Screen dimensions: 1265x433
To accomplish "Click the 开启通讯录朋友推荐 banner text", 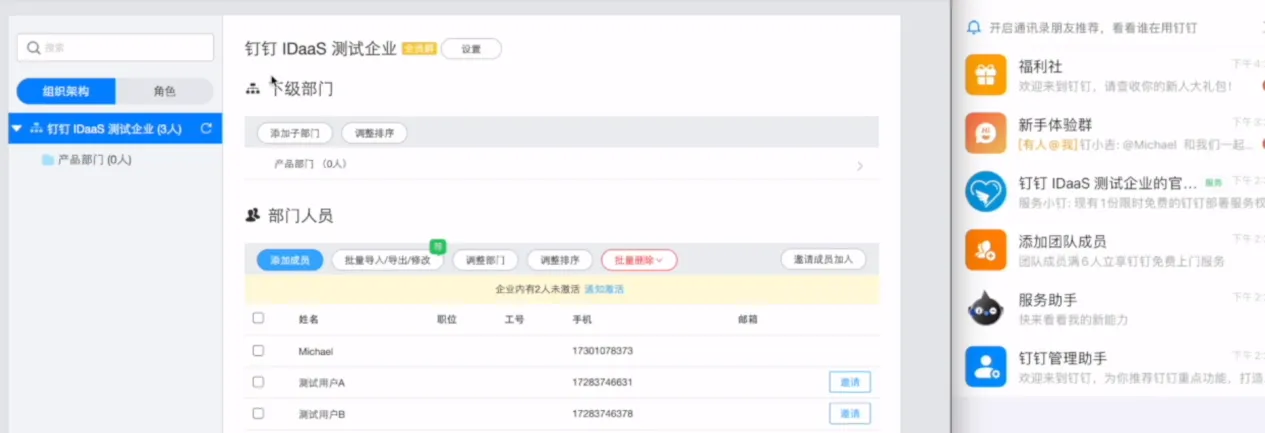I will coord(1093,28).
